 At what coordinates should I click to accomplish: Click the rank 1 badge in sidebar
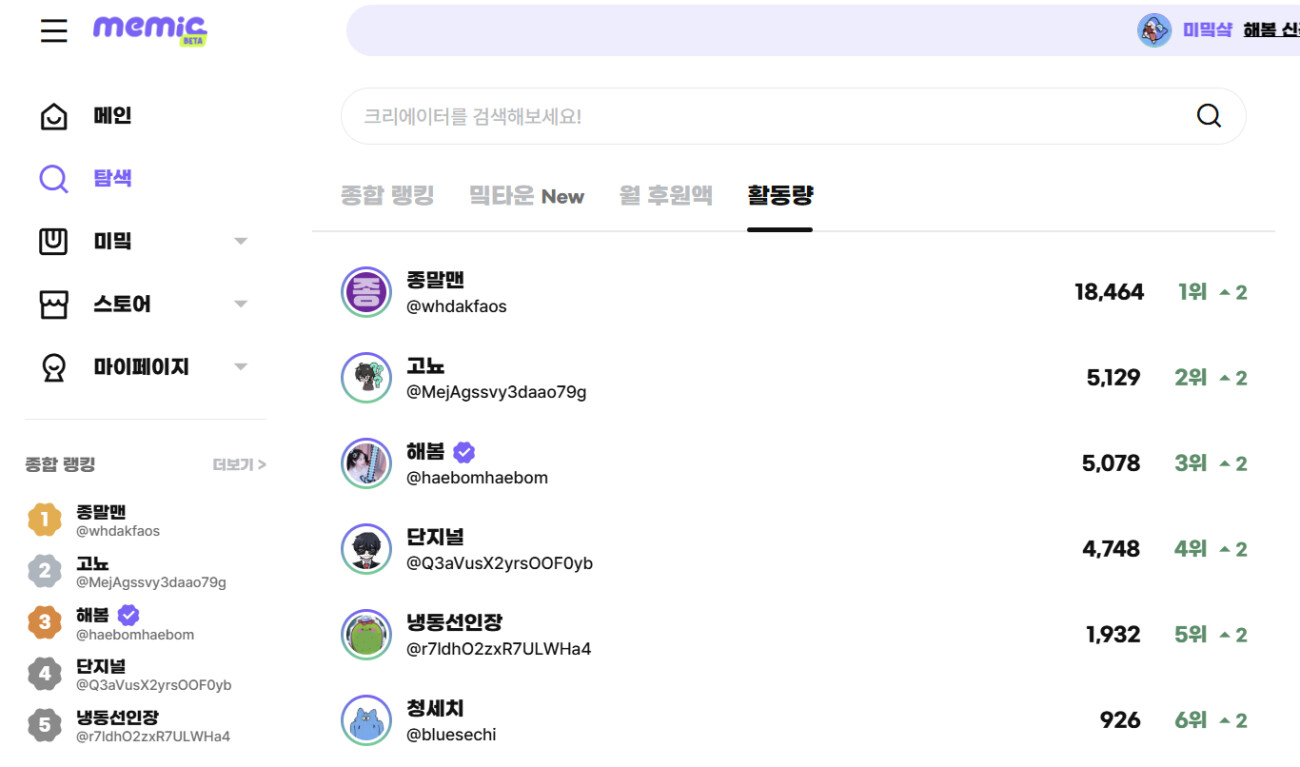pos(44,520)
